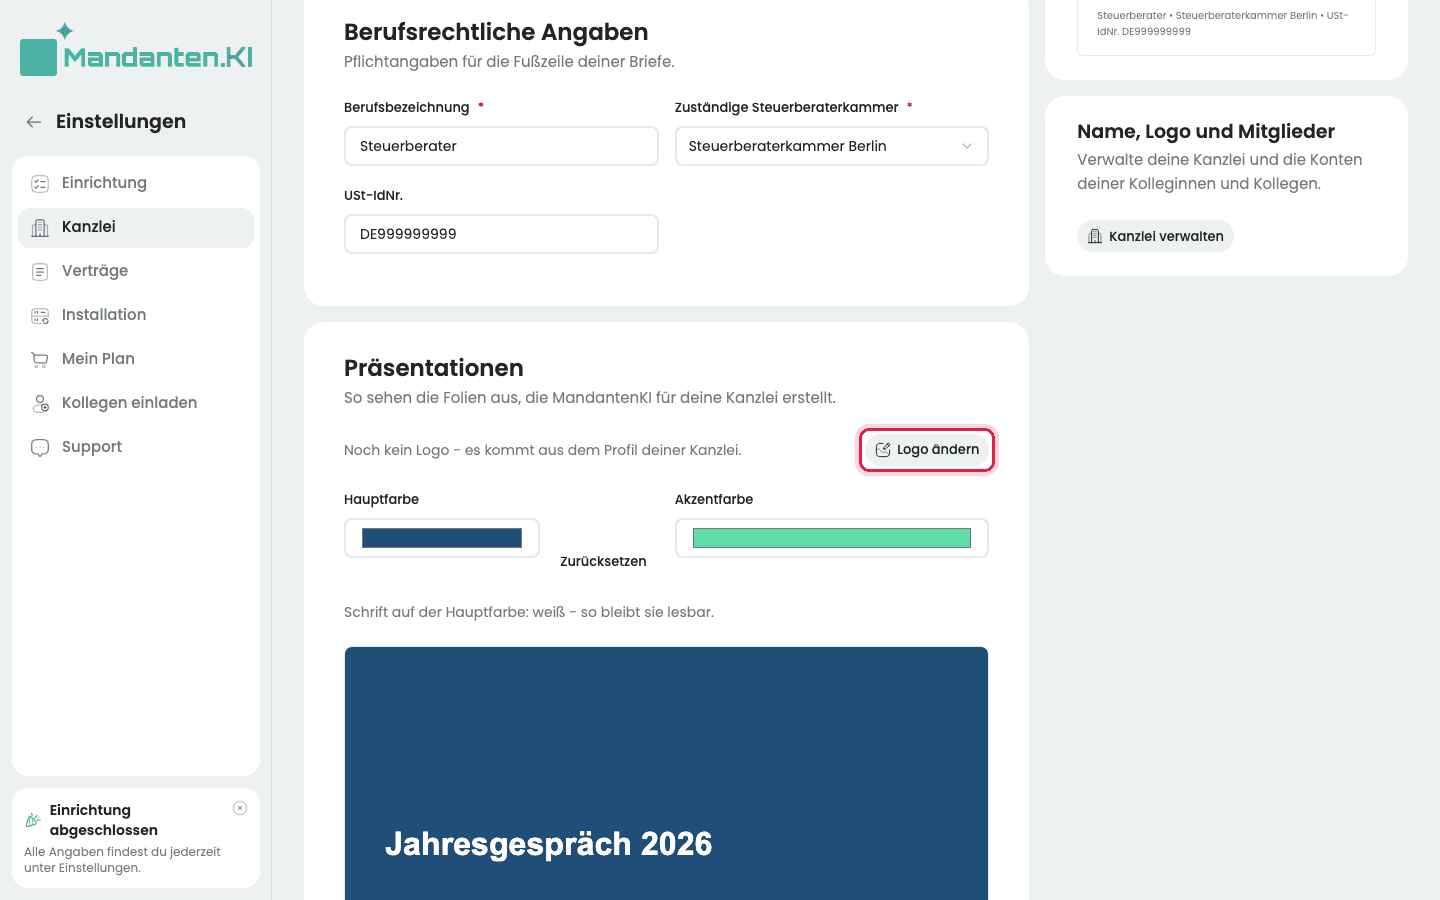Click the Jahresgespräch 2026 slide preview

[x=666, y=773]
